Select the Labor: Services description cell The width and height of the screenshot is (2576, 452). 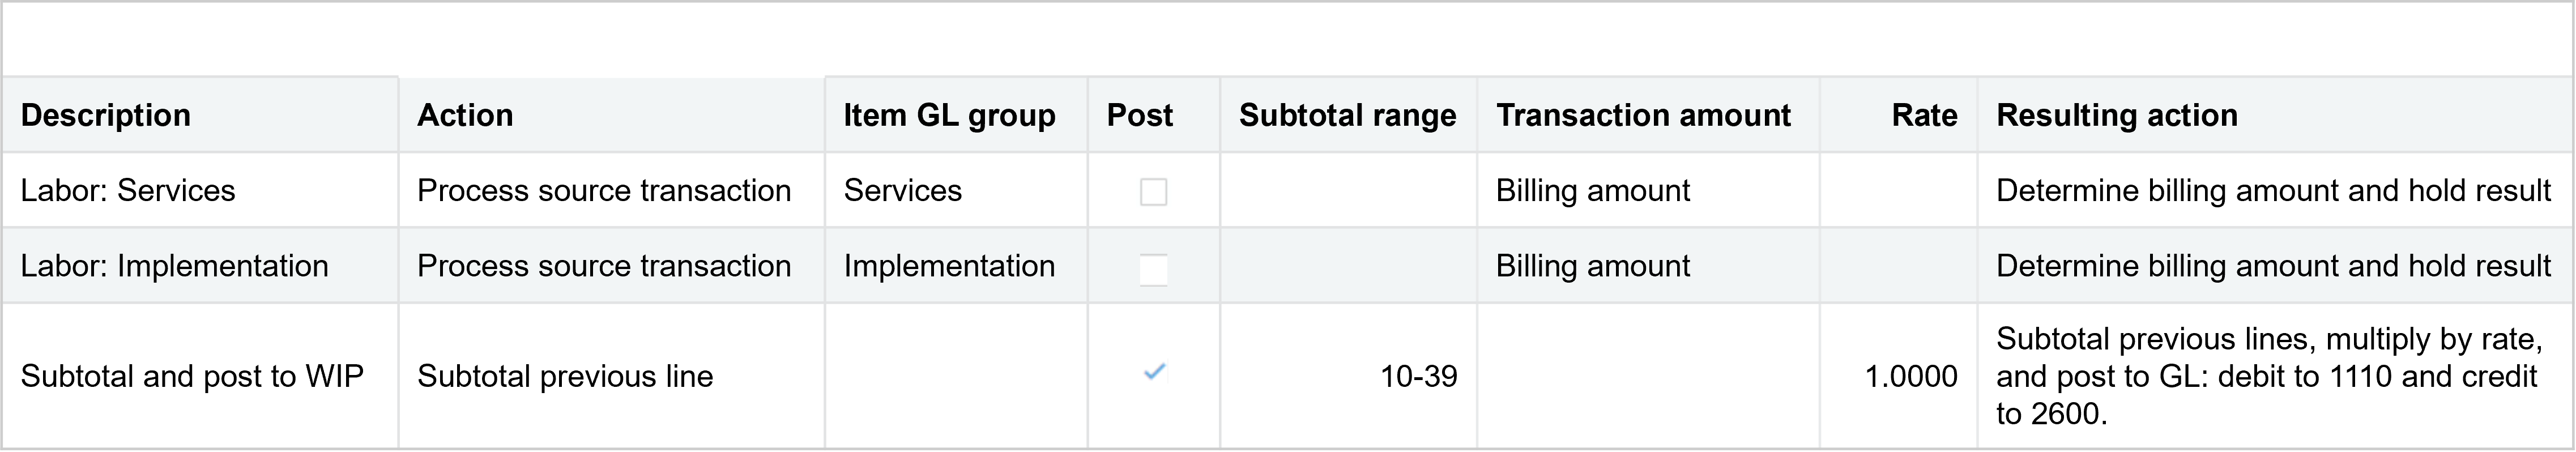[128, 190]
